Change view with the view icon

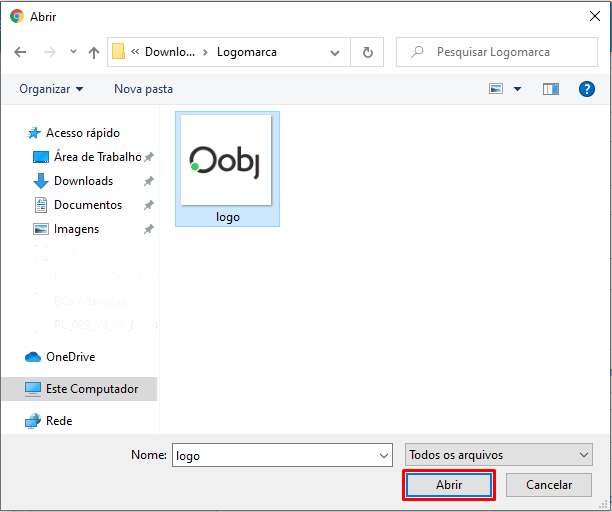pos(496,89)
